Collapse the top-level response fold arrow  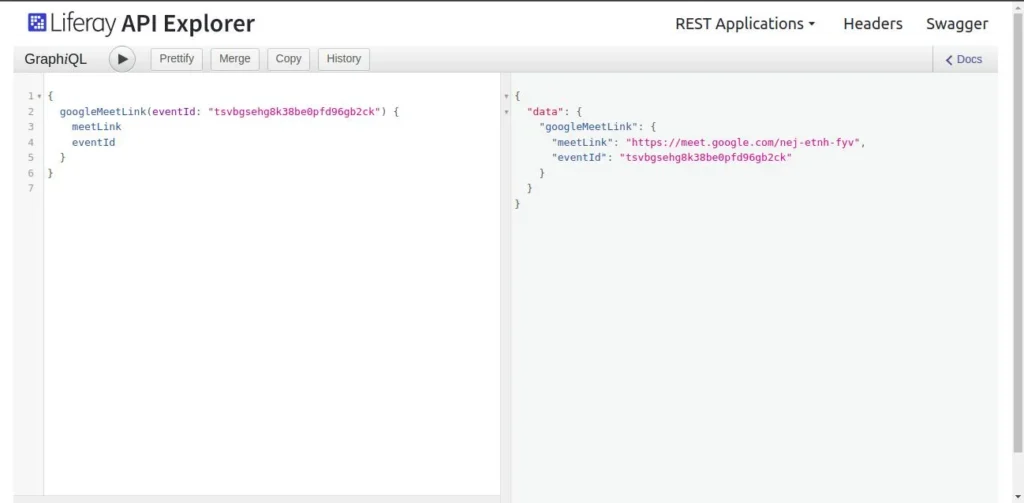506,97
